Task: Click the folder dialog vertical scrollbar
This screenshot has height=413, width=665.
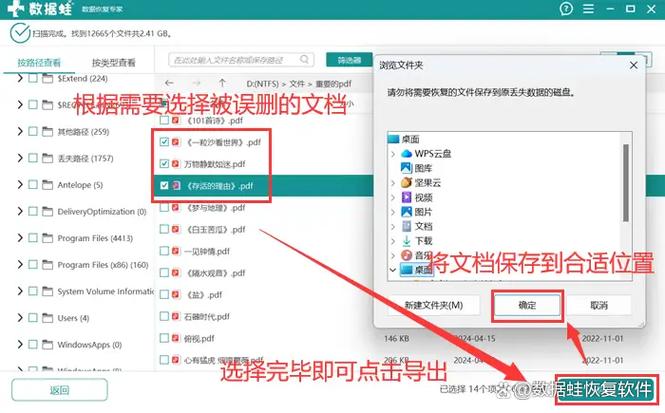Action: (x=626, y=182)
